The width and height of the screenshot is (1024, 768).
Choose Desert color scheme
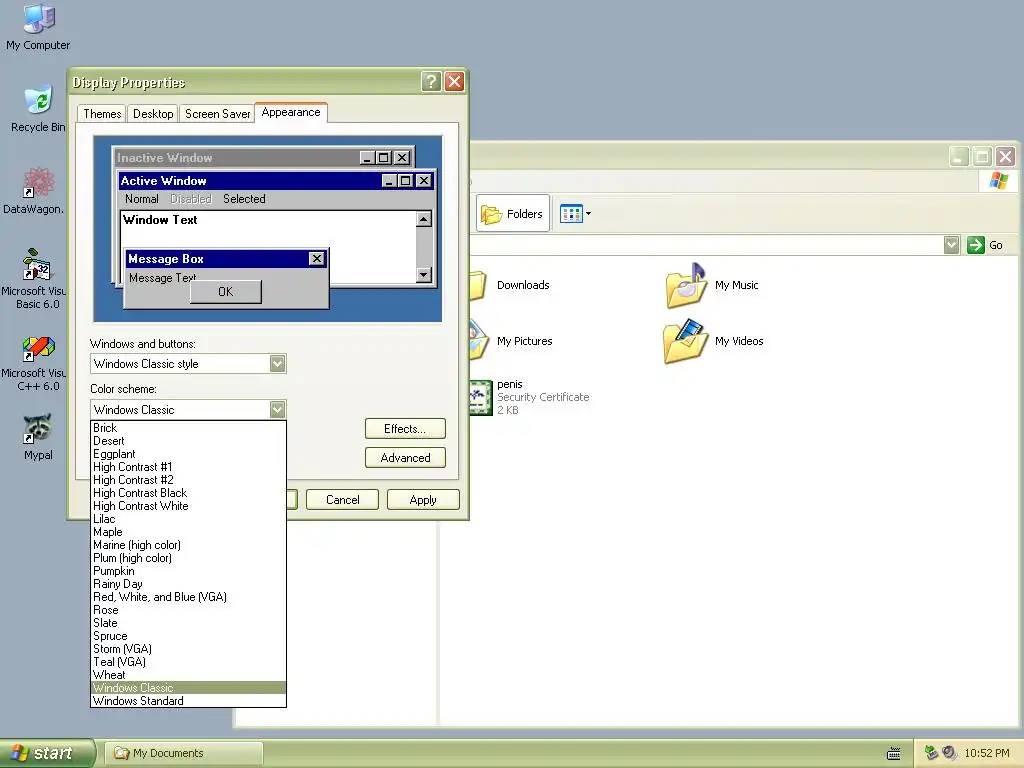[188, 441]
